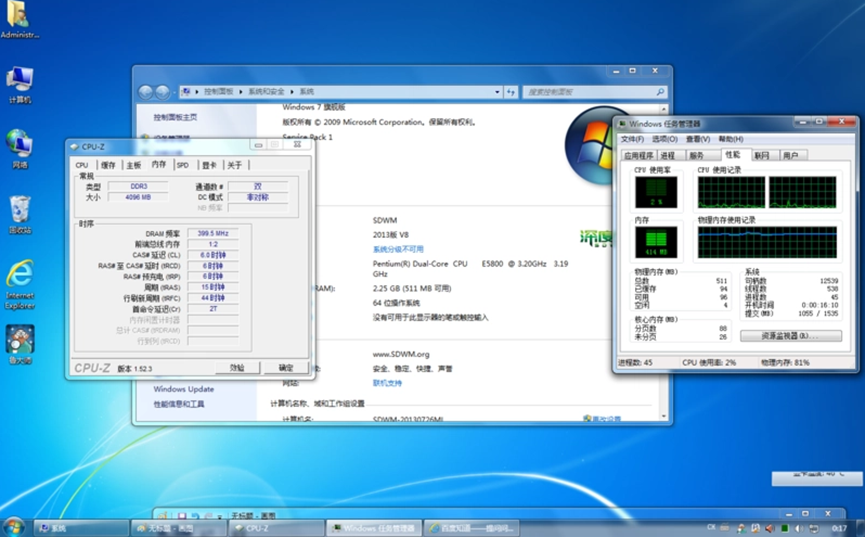The width and height of the screenshot is (865, 537).
Task: Select the 内存 tab in CPU-Z
Action: 159,164
